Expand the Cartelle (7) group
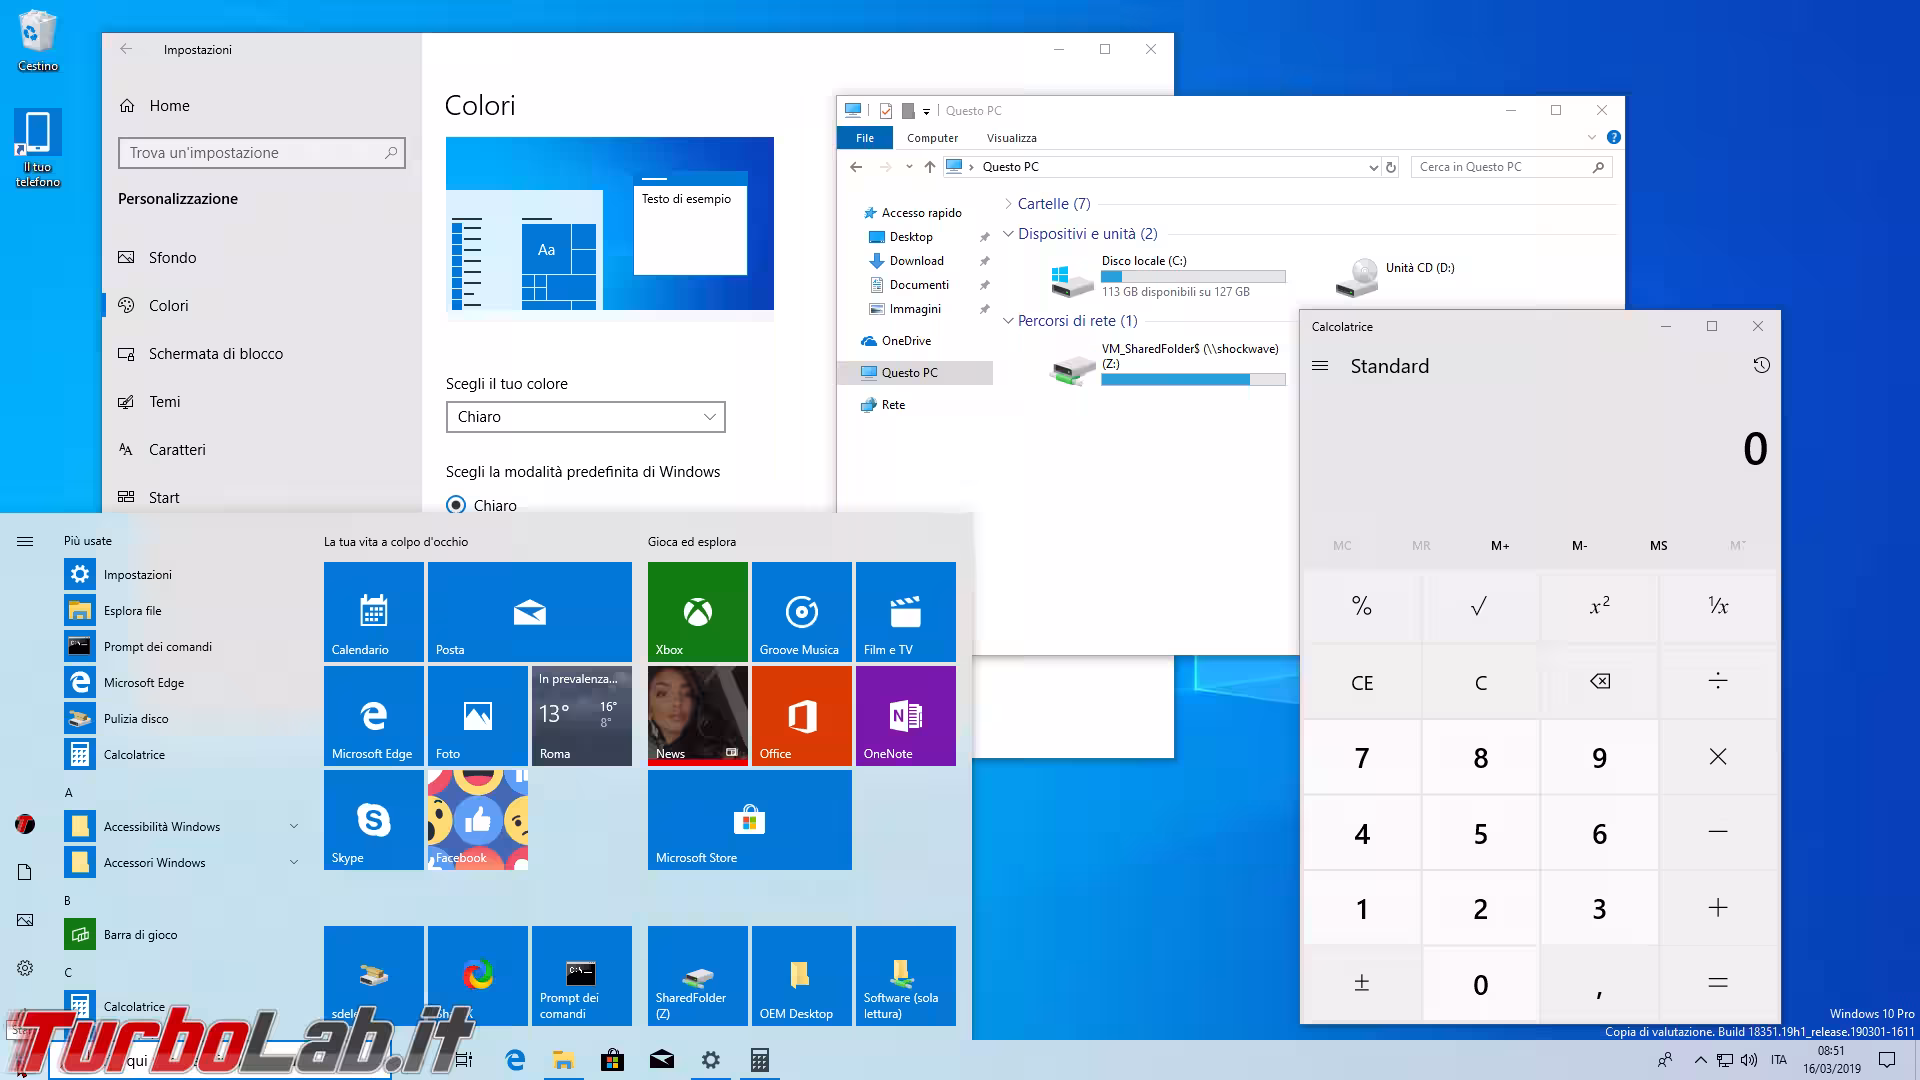The image size is (1920, 1080). tap(1008, 204)
